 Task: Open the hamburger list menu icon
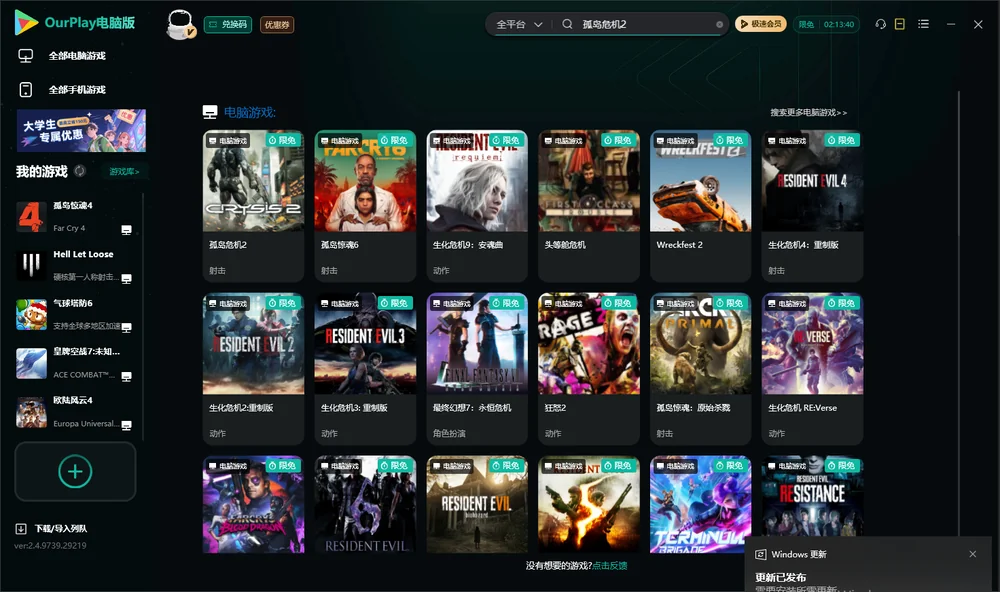click(923, 24)
